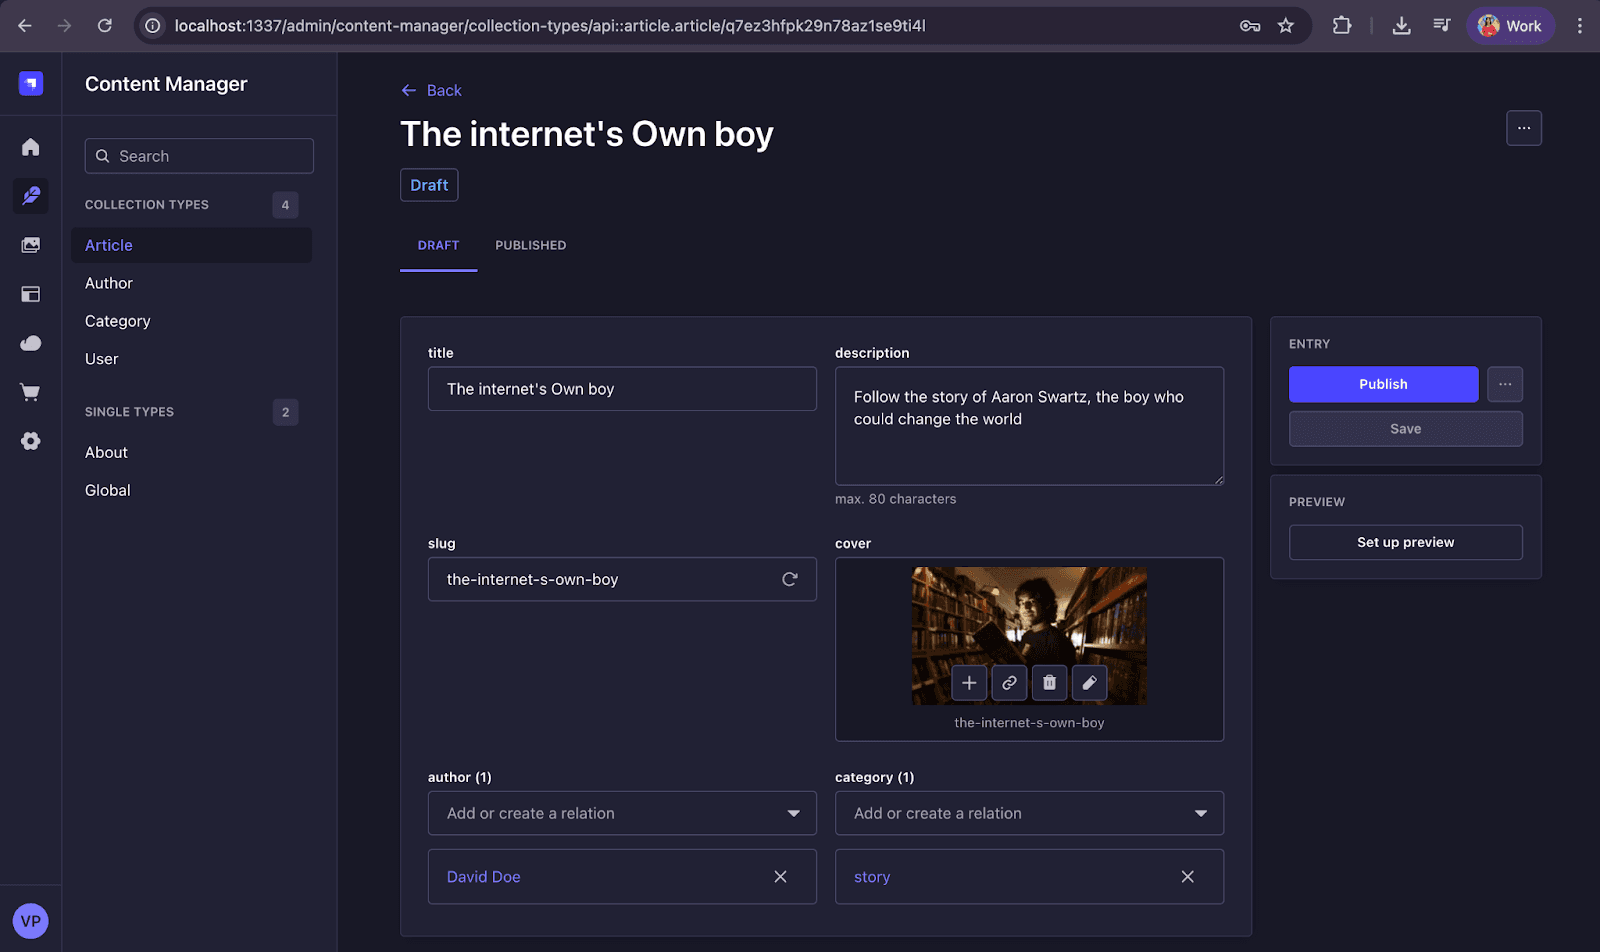Open Content-Type Builder icon in sidebar
The height and width of the screenshot is (952, 1600).
(x=31, y=294)
